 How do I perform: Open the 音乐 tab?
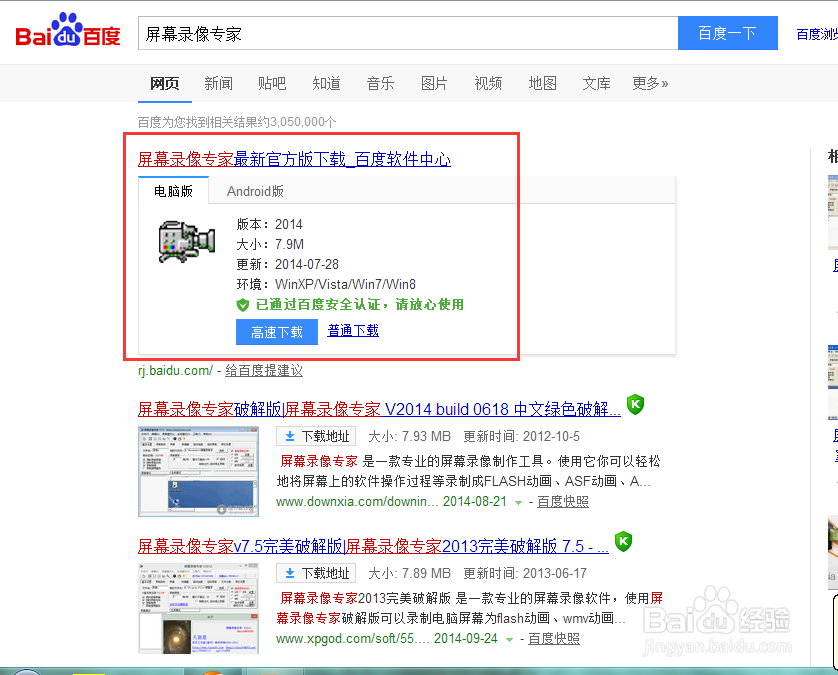[380, 83]
